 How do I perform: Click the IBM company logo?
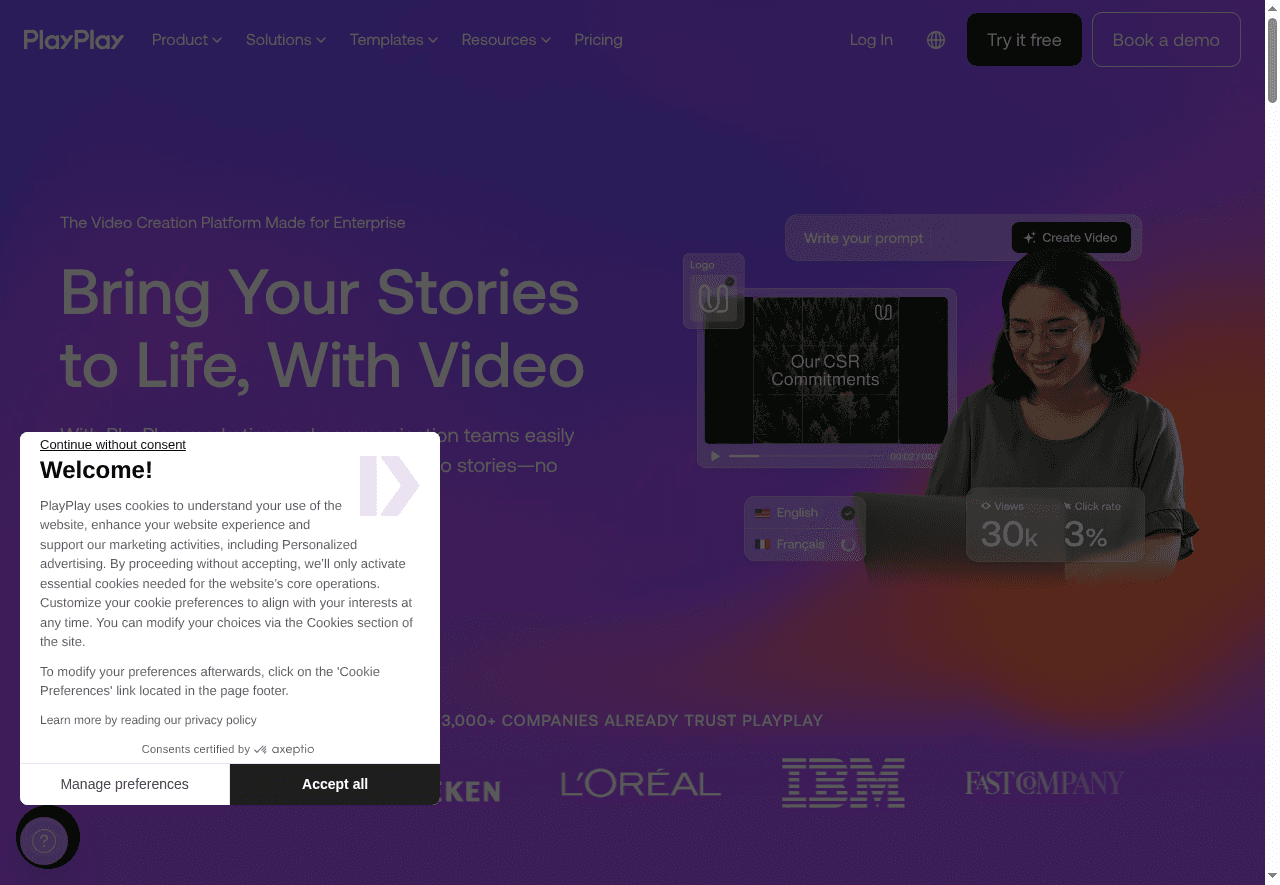(843, 783)
